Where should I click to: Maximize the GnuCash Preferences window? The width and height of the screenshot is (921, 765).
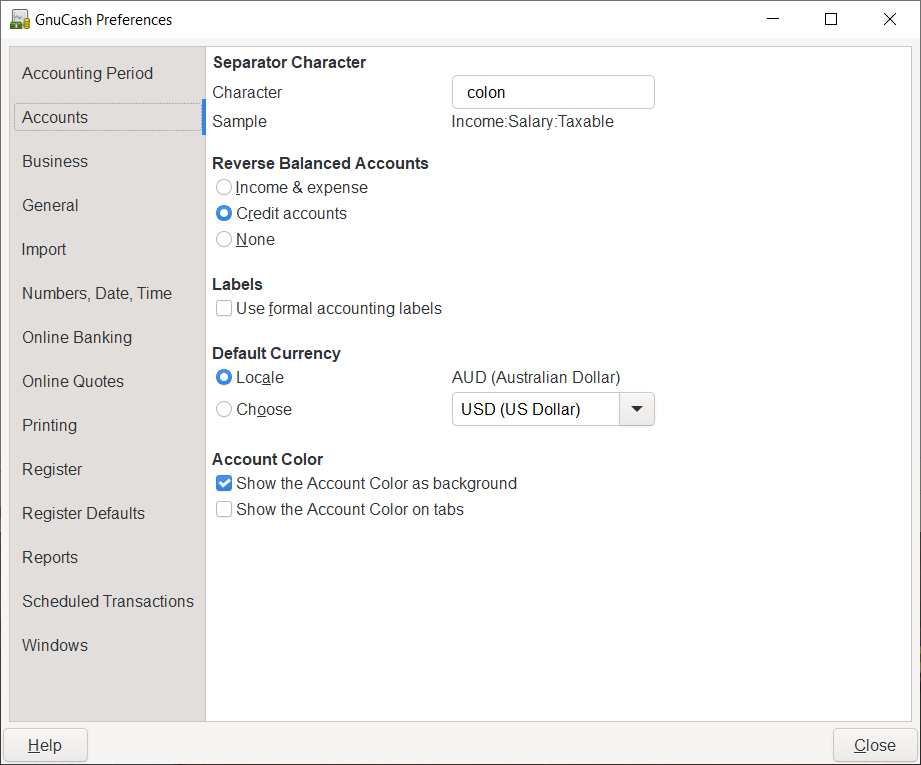pyautogui.click(x=830, y=19)
